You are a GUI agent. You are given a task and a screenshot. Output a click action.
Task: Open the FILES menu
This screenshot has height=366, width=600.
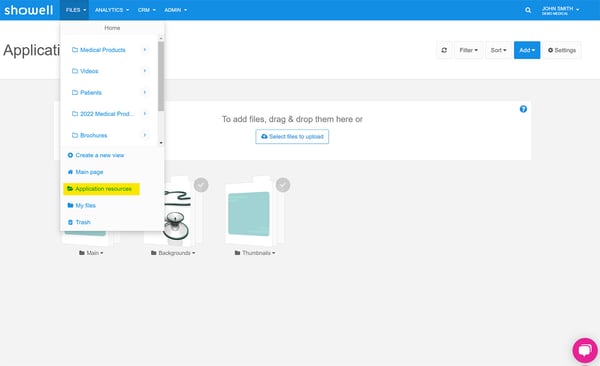point(75,10)
